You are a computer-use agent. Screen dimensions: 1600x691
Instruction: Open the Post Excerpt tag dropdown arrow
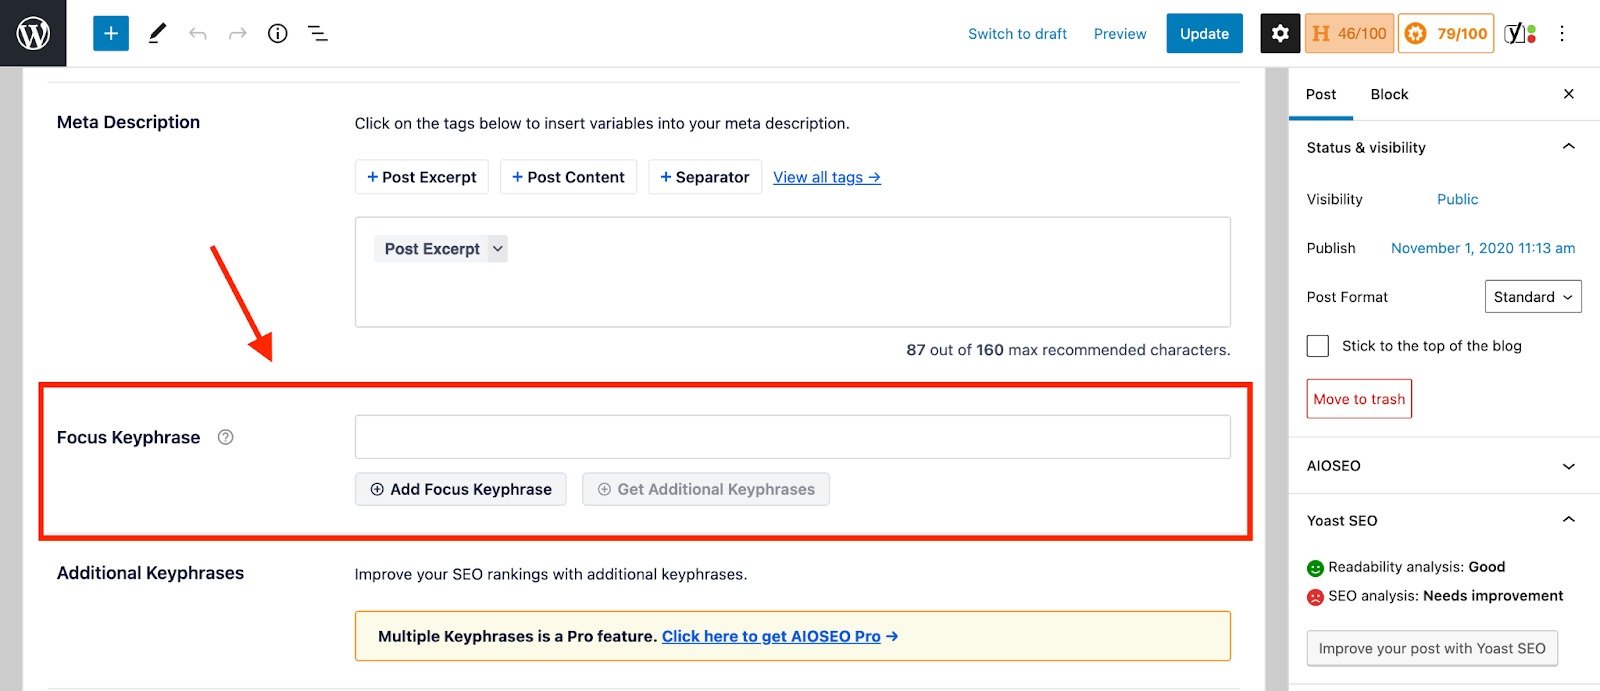pos(498,249)
